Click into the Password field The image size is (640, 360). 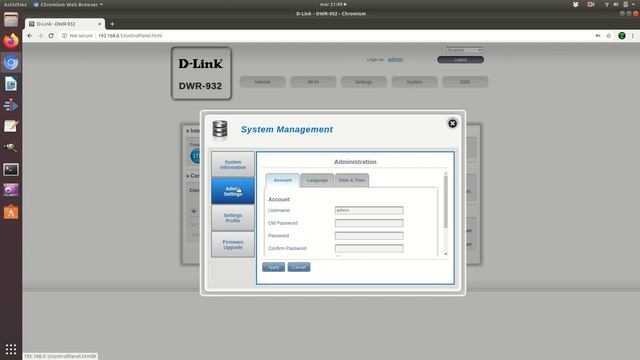coord(369,236)
